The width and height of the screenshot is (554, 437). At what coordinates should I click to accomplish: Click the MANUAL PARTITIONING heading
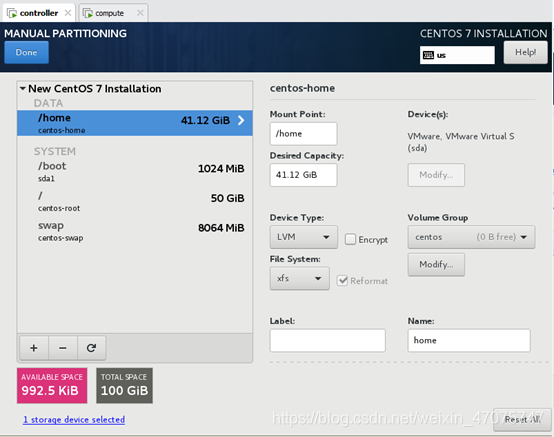(x=65, y=34)
